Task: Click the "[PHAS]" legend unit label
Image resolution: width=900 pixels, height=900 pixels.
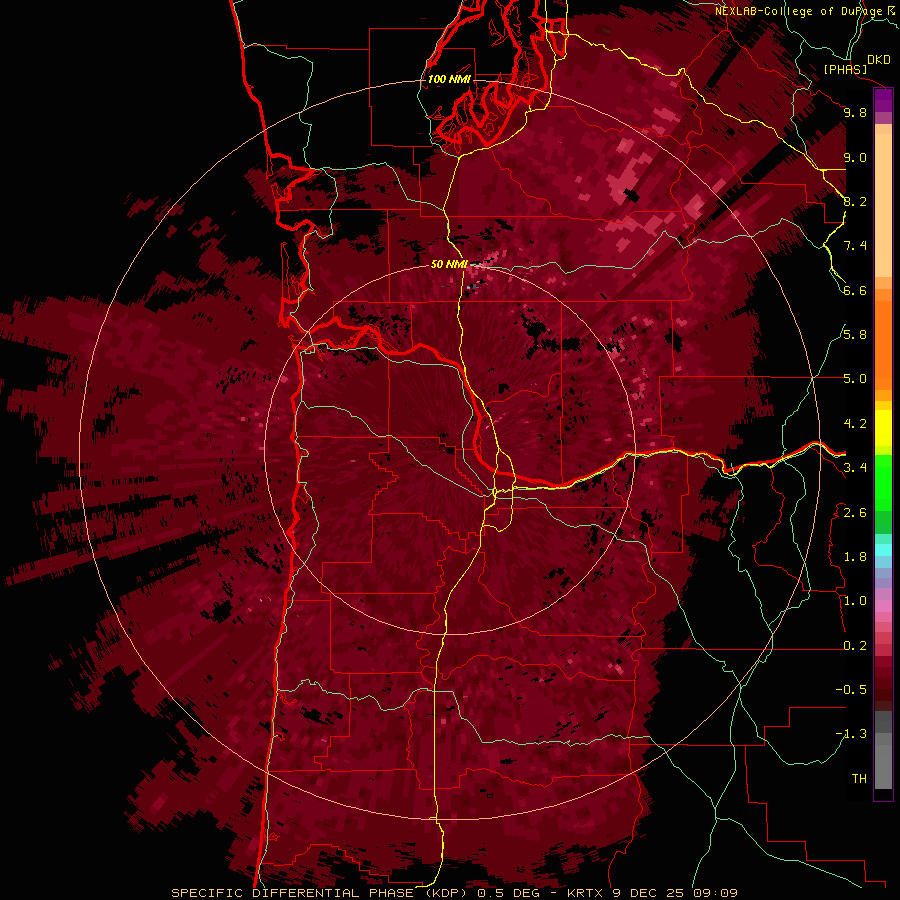Action: pos(845,69)
